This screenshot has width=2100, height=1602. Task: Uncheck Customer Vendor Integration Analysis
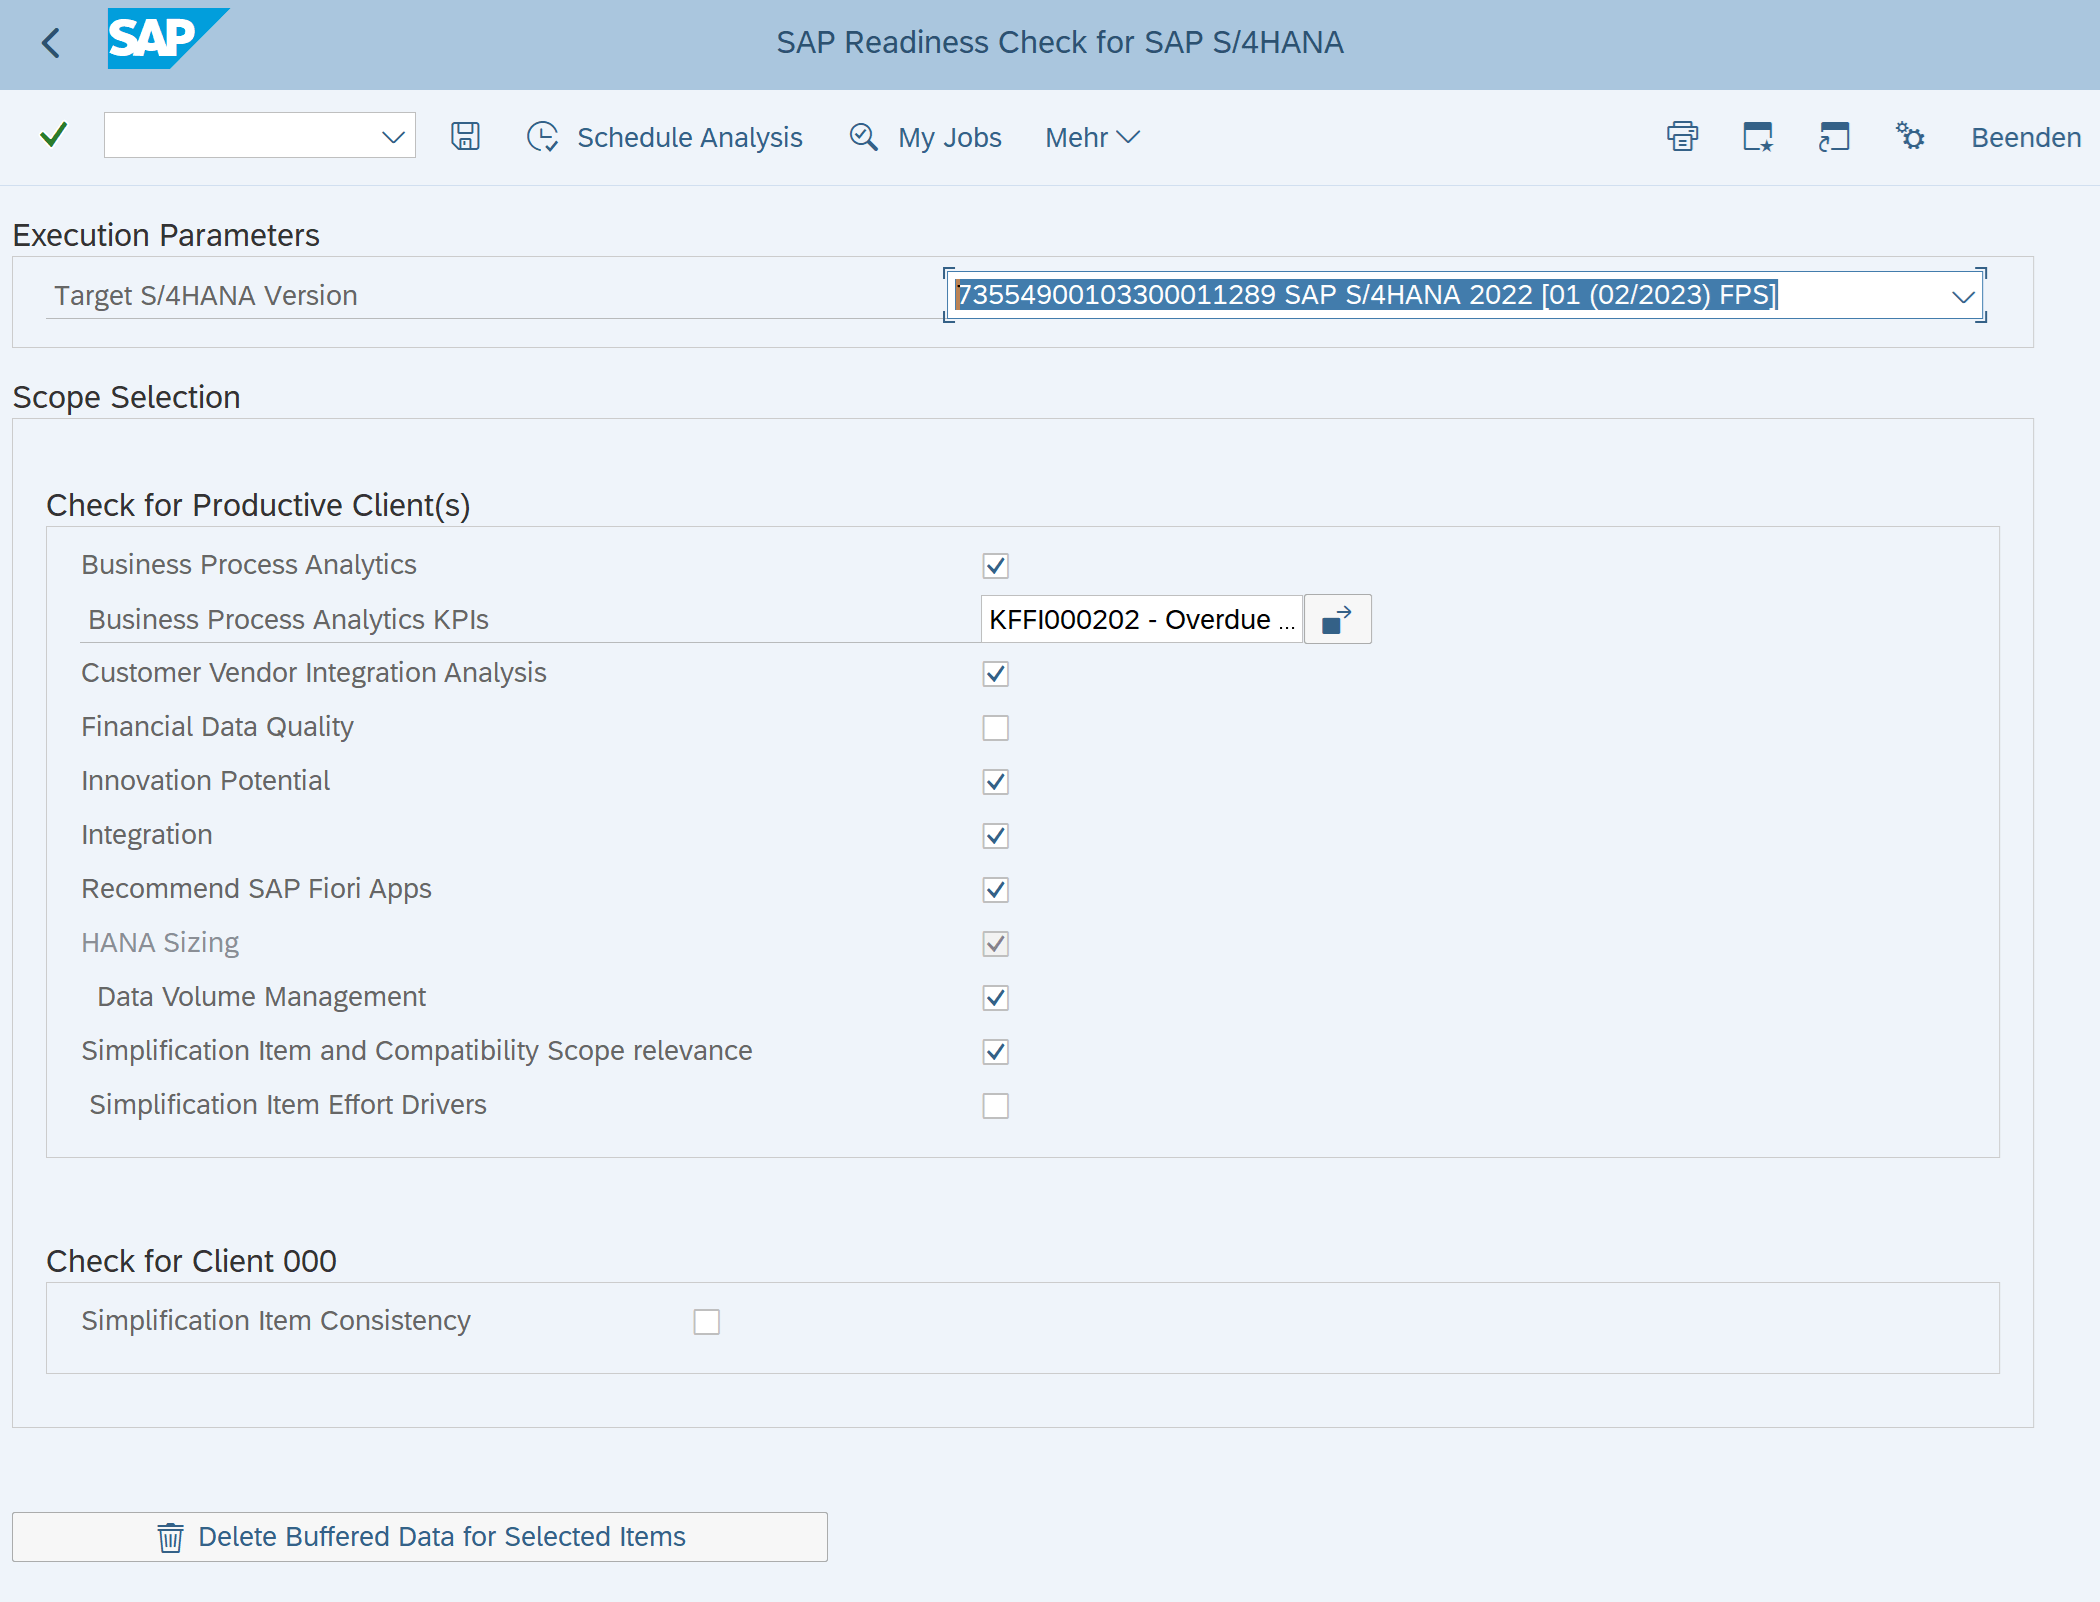[995, 674]
